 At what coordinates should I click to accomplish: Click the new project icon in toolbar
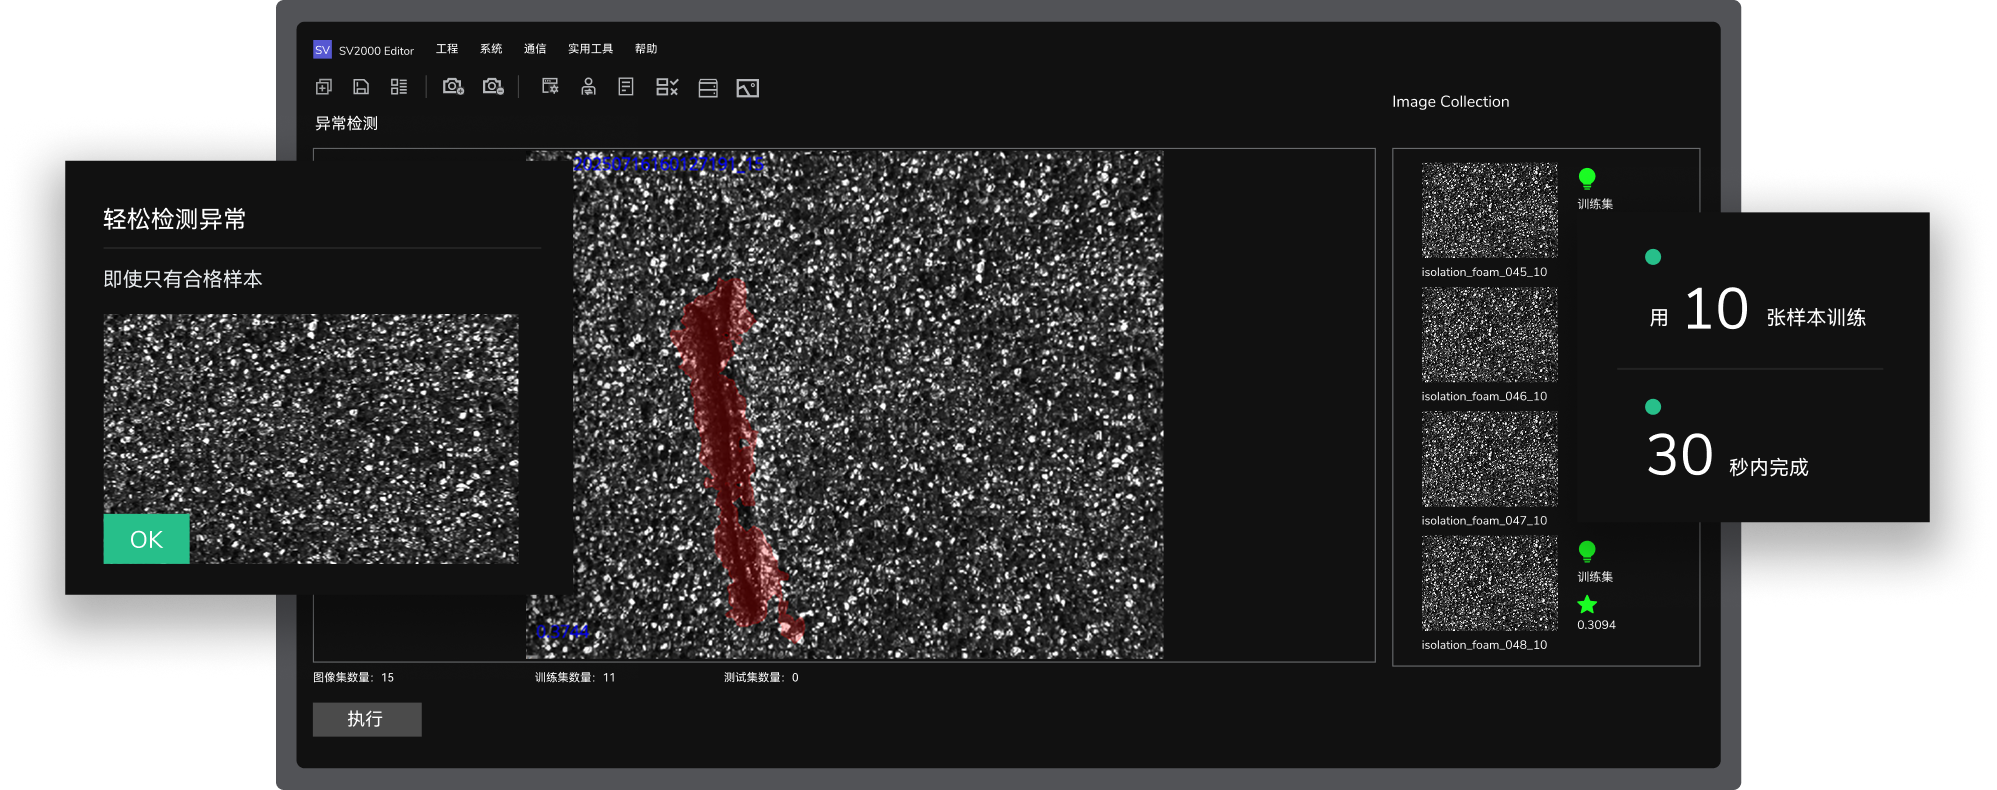tap(324, 87)
